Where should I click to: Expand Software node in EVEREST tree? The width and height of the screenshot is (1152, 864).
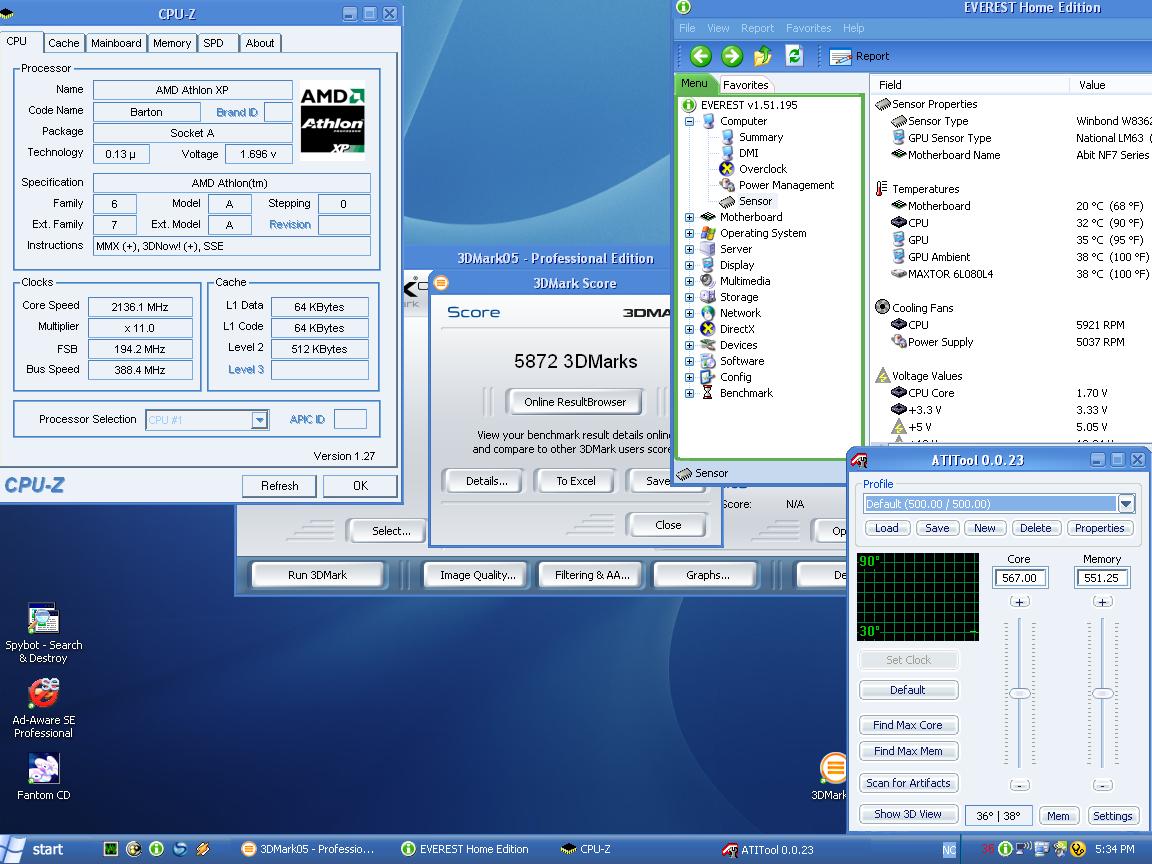click(689, 361)
